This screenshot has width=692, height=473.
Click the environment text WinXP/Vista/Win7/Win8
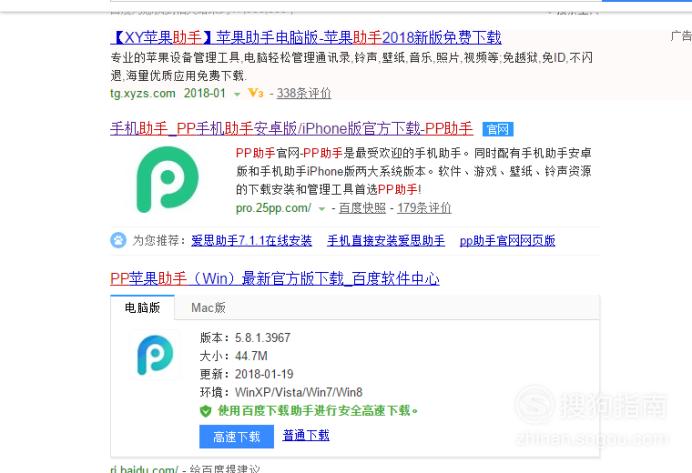(x=299, y=392)
